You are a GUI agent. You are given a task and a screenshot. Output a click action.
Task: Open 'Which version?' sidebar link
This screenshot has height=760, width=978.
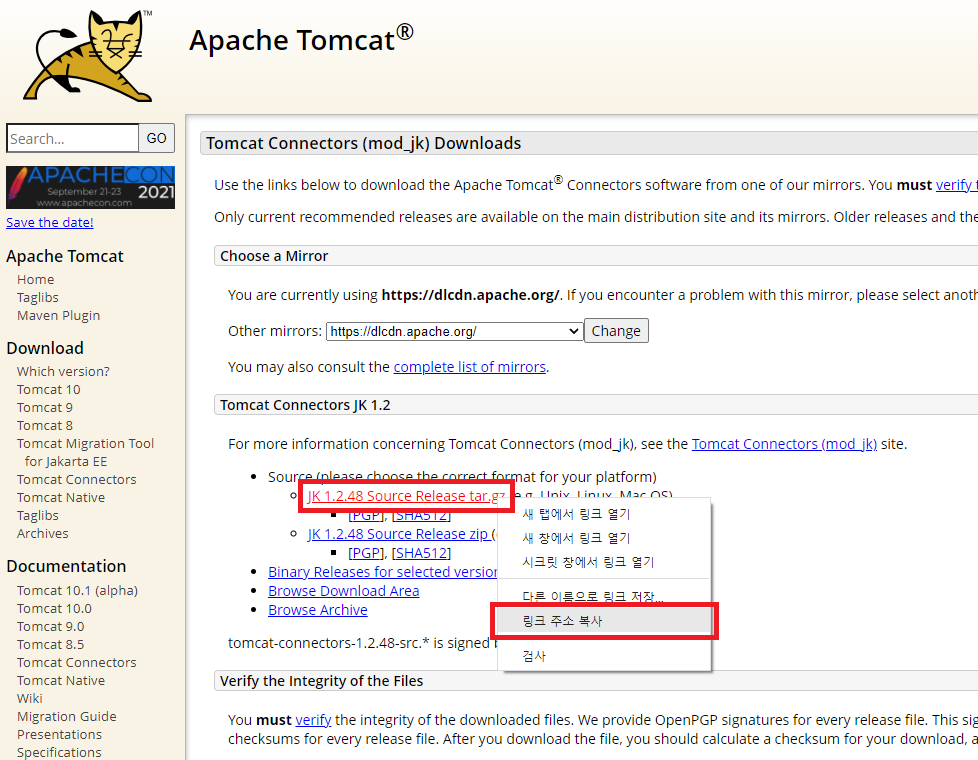[63, 371]
